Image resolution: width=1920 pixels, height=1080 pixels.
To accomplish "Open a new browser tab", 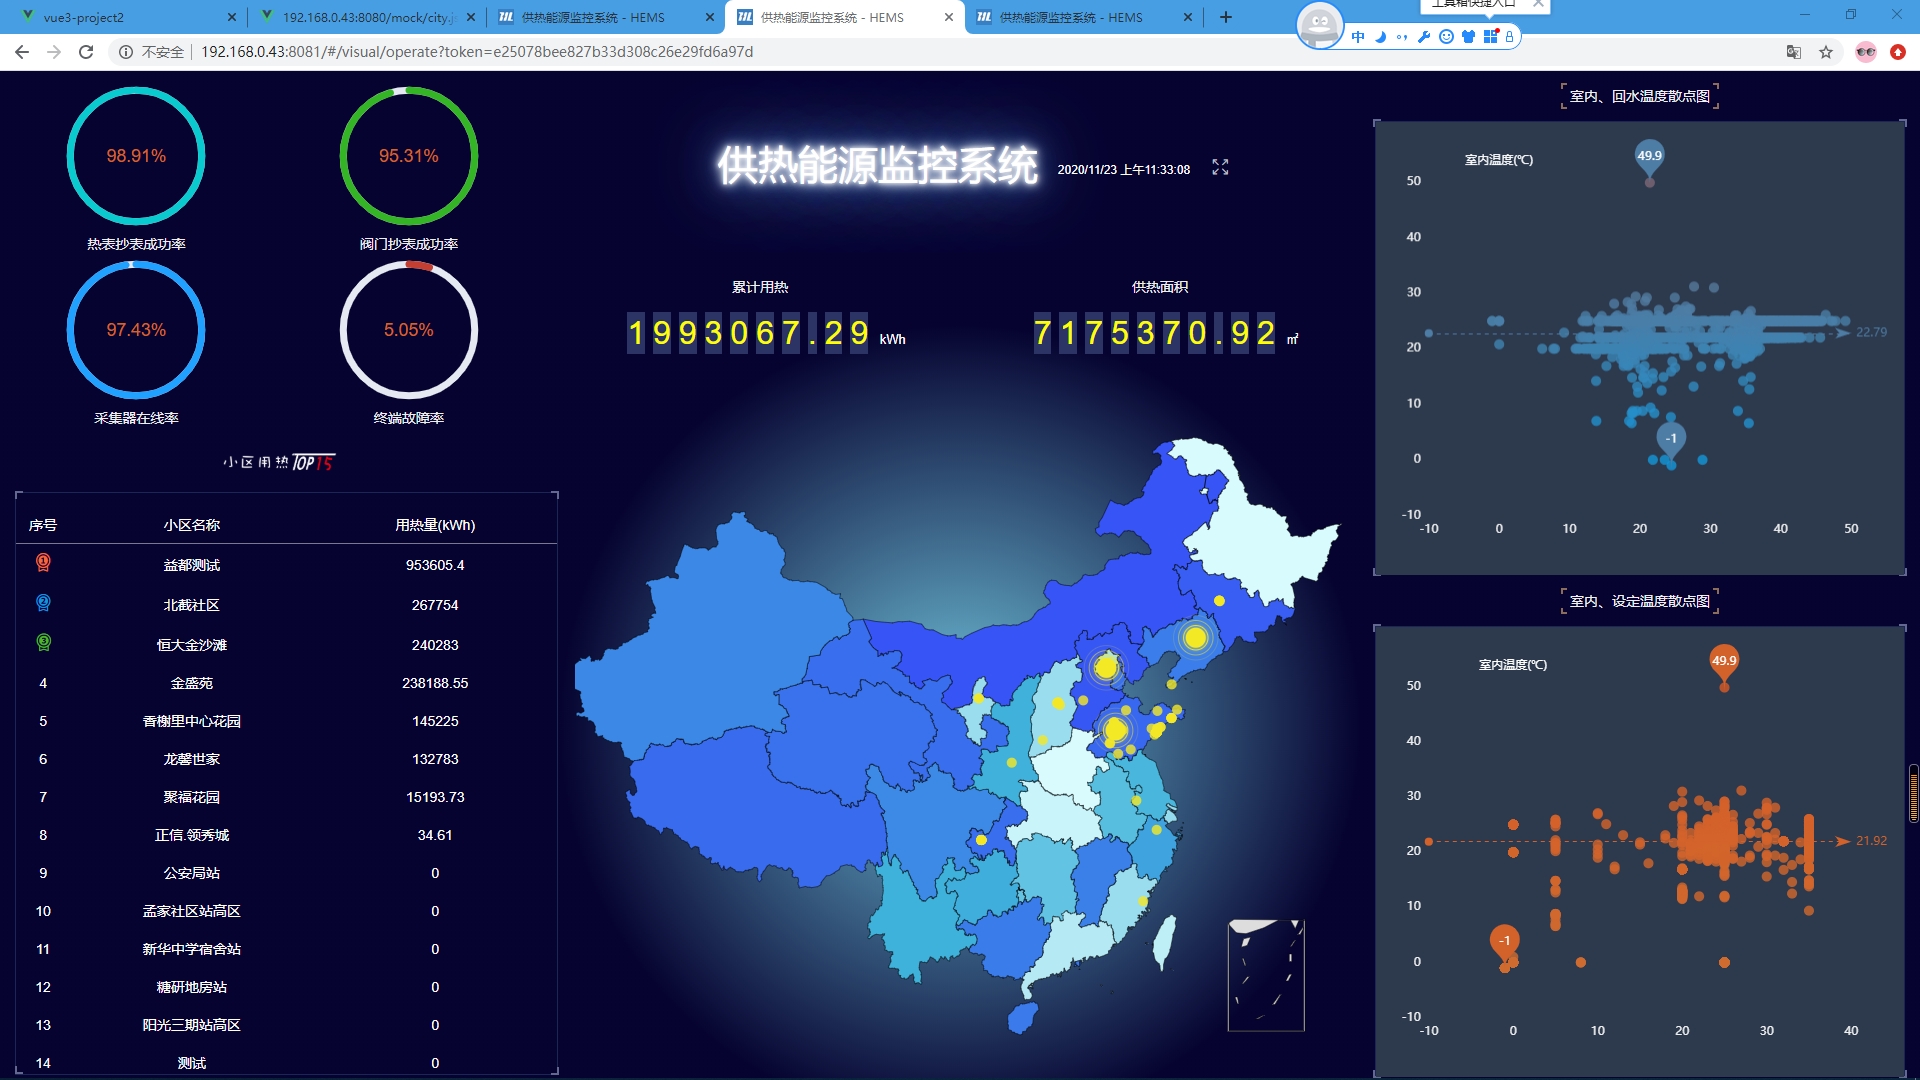I will click(x=1226, y=17).
